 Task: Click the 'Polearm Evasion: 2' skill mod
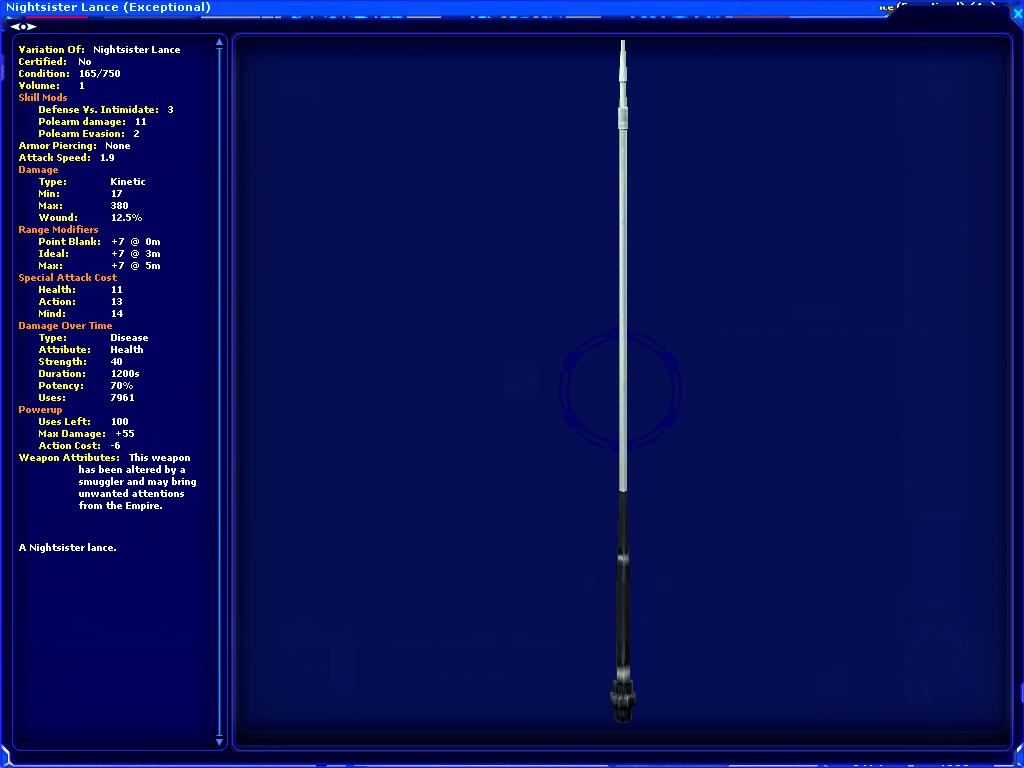pyautogui.click(x=89, y=134)
